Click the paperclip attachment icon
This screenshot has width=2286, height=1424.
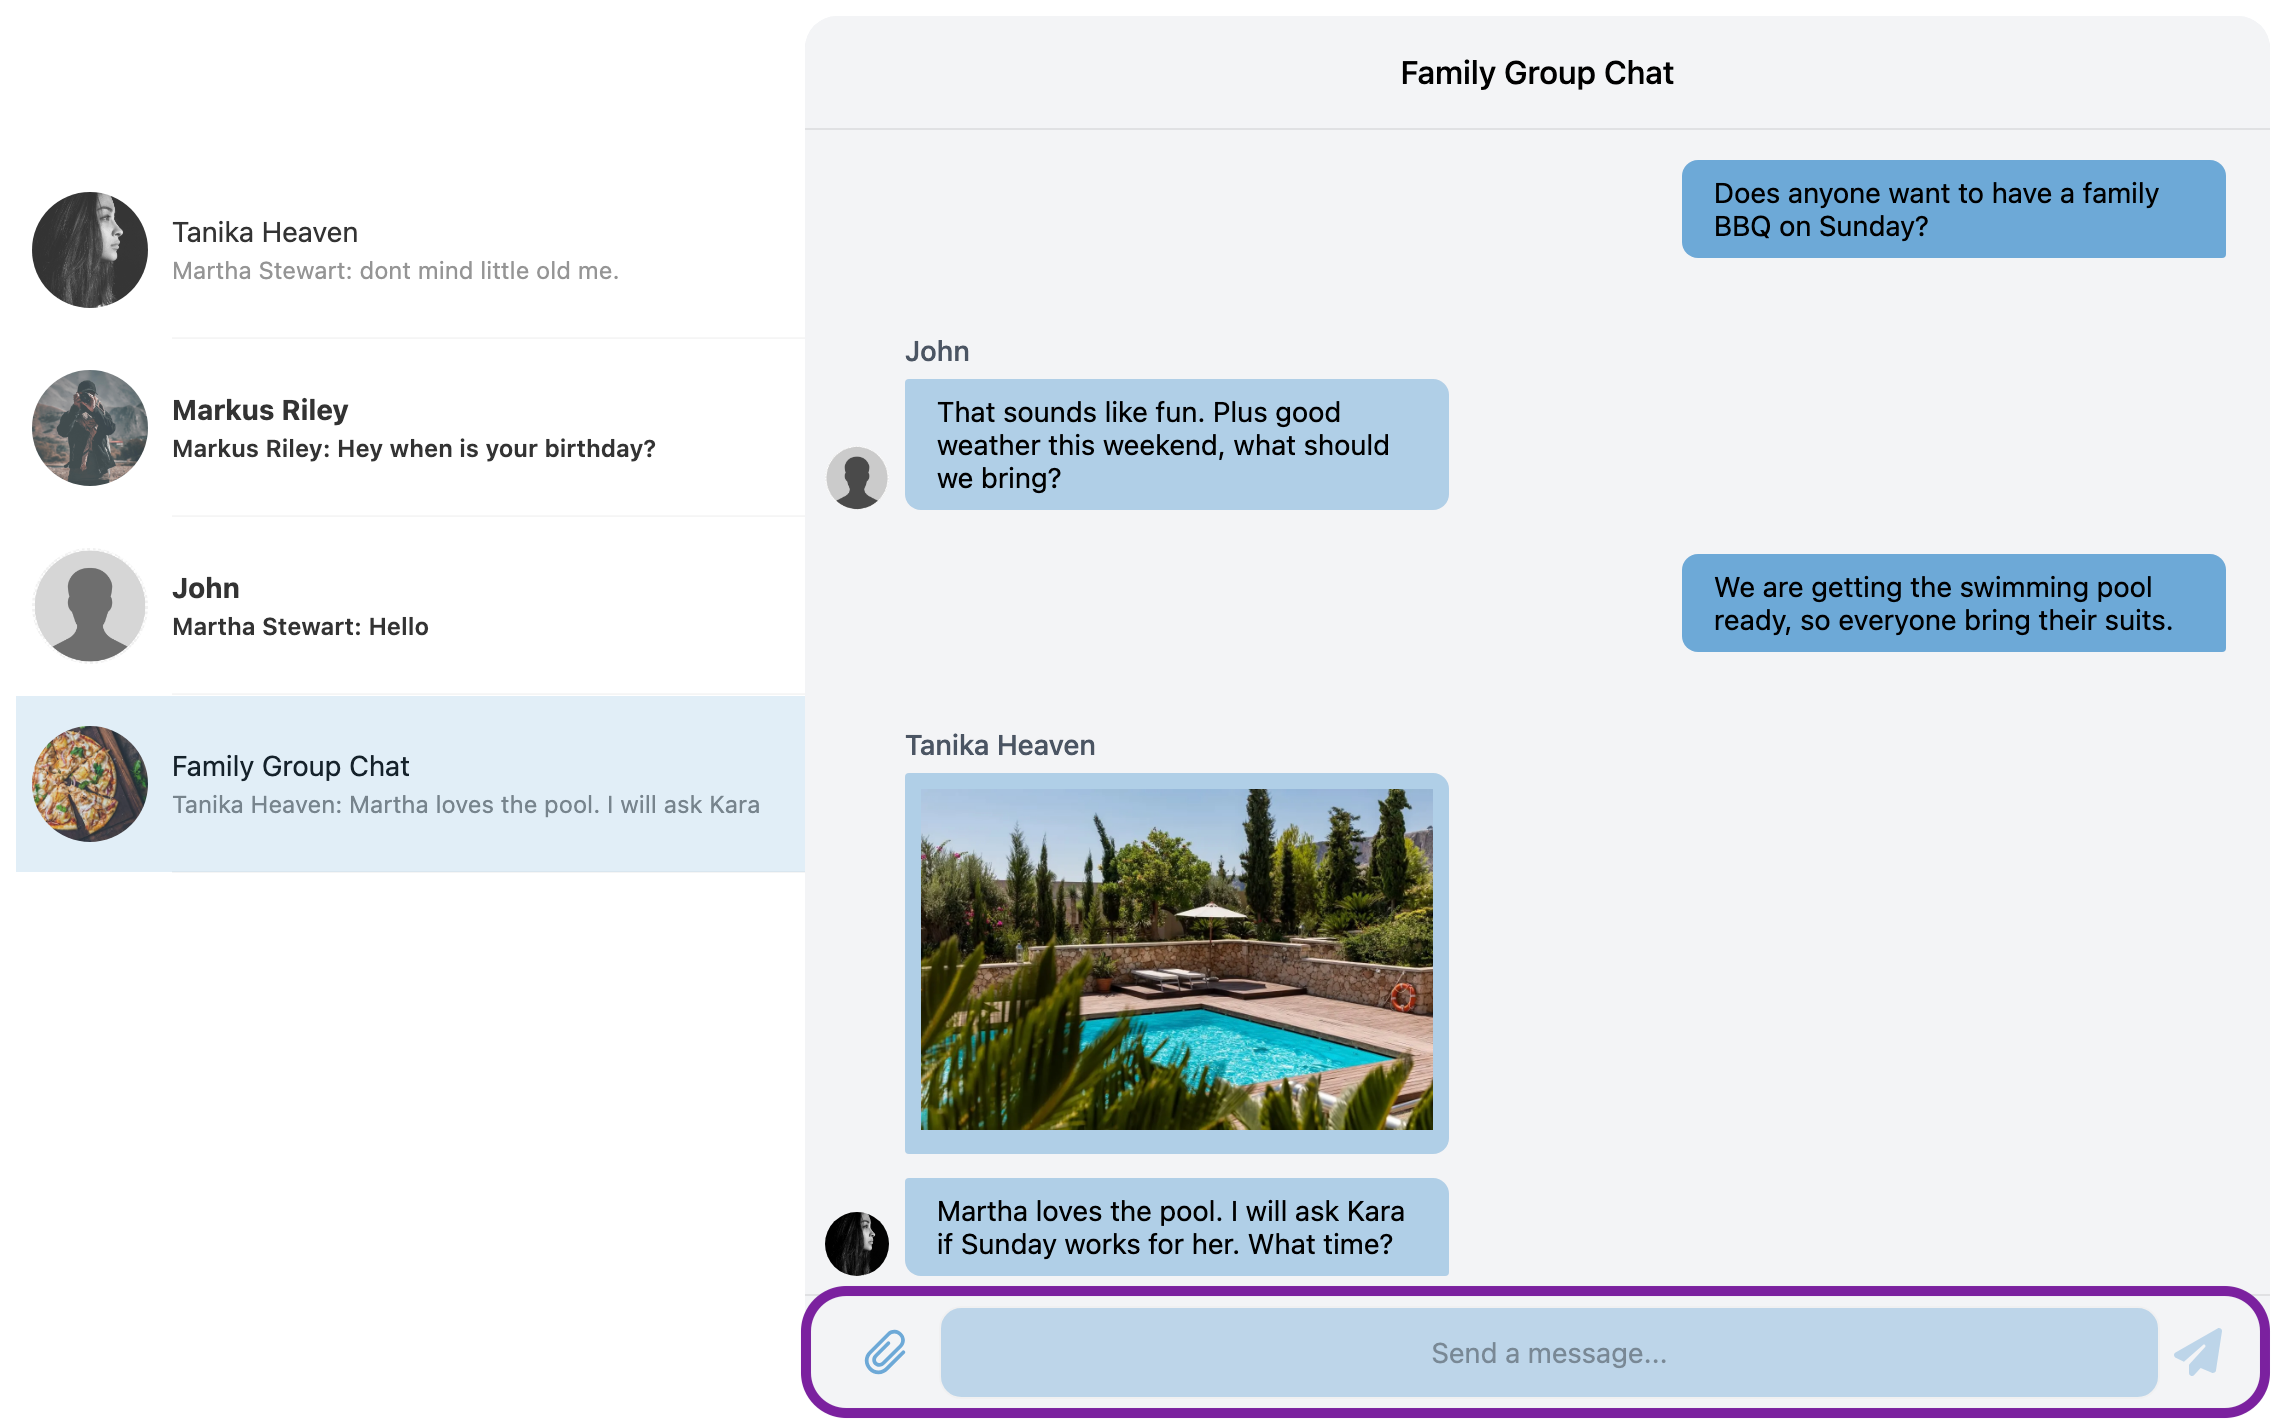click(885, 1352)
